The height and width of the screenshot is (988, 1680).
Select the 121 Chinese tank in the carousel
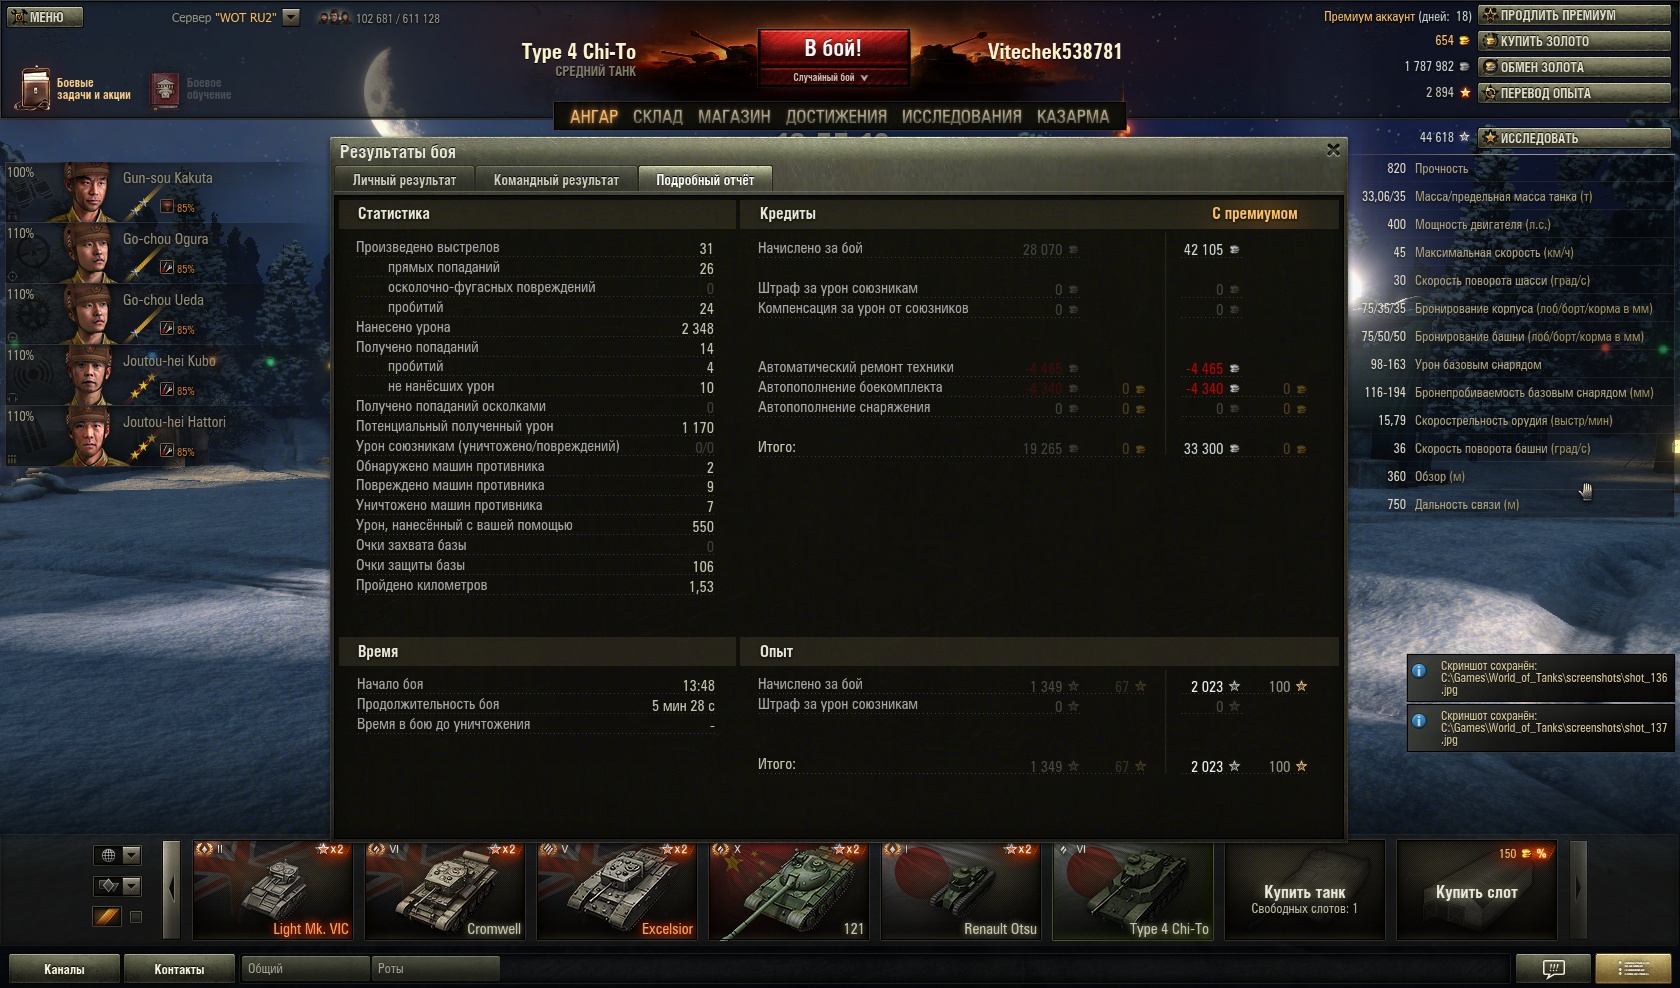coord(788,890)
